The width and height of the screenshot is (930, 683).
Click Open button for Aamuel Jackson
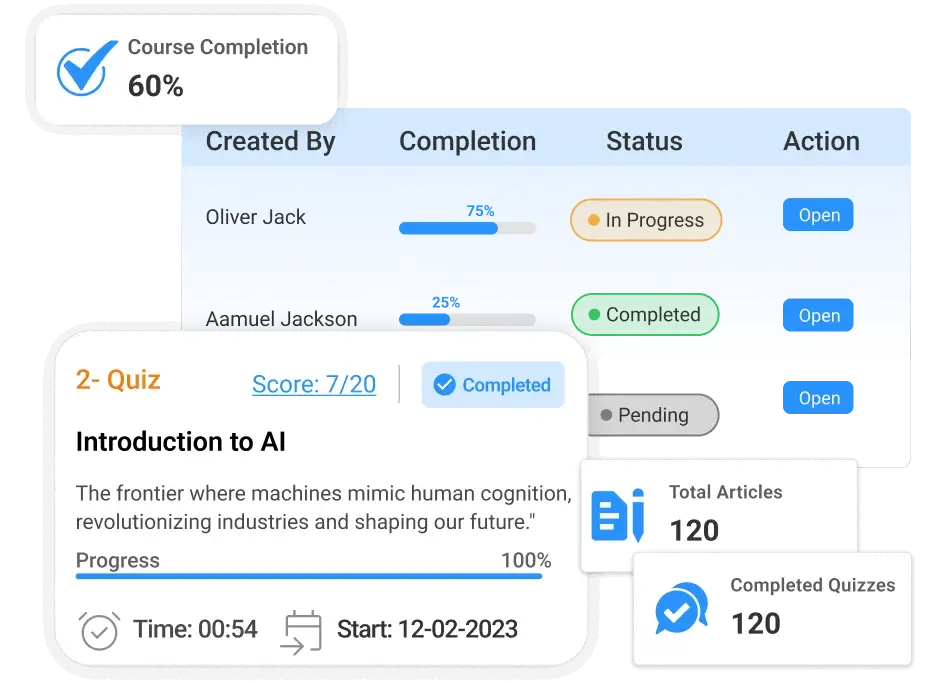coord(818,316)
